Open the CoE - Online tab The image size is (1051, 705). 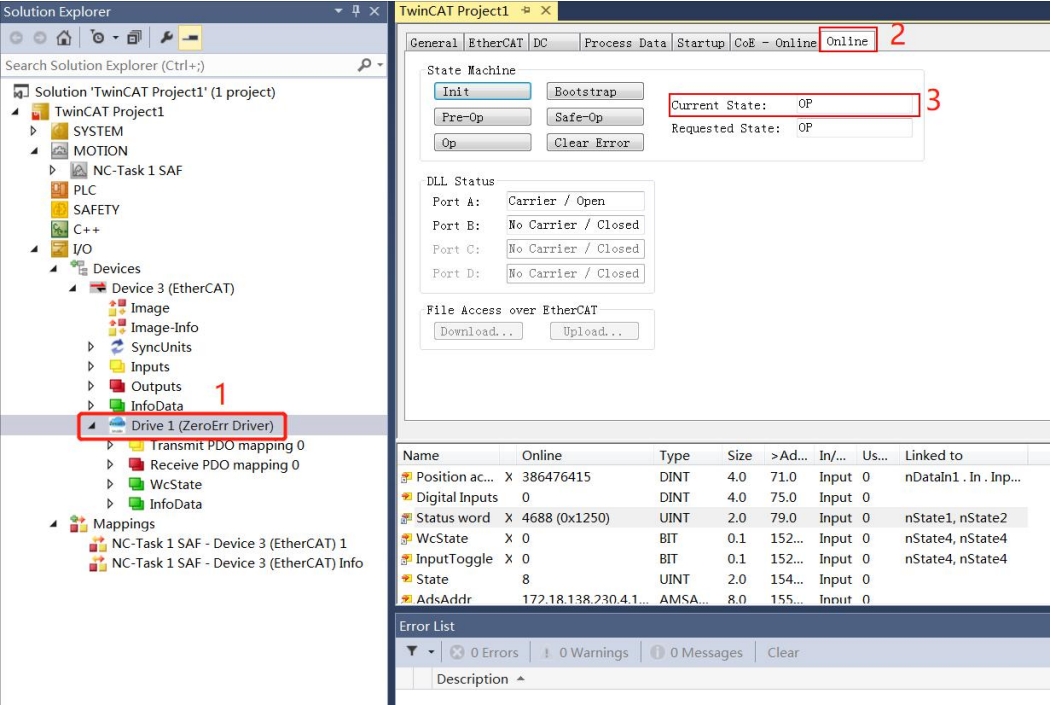(x=774, y=42)
